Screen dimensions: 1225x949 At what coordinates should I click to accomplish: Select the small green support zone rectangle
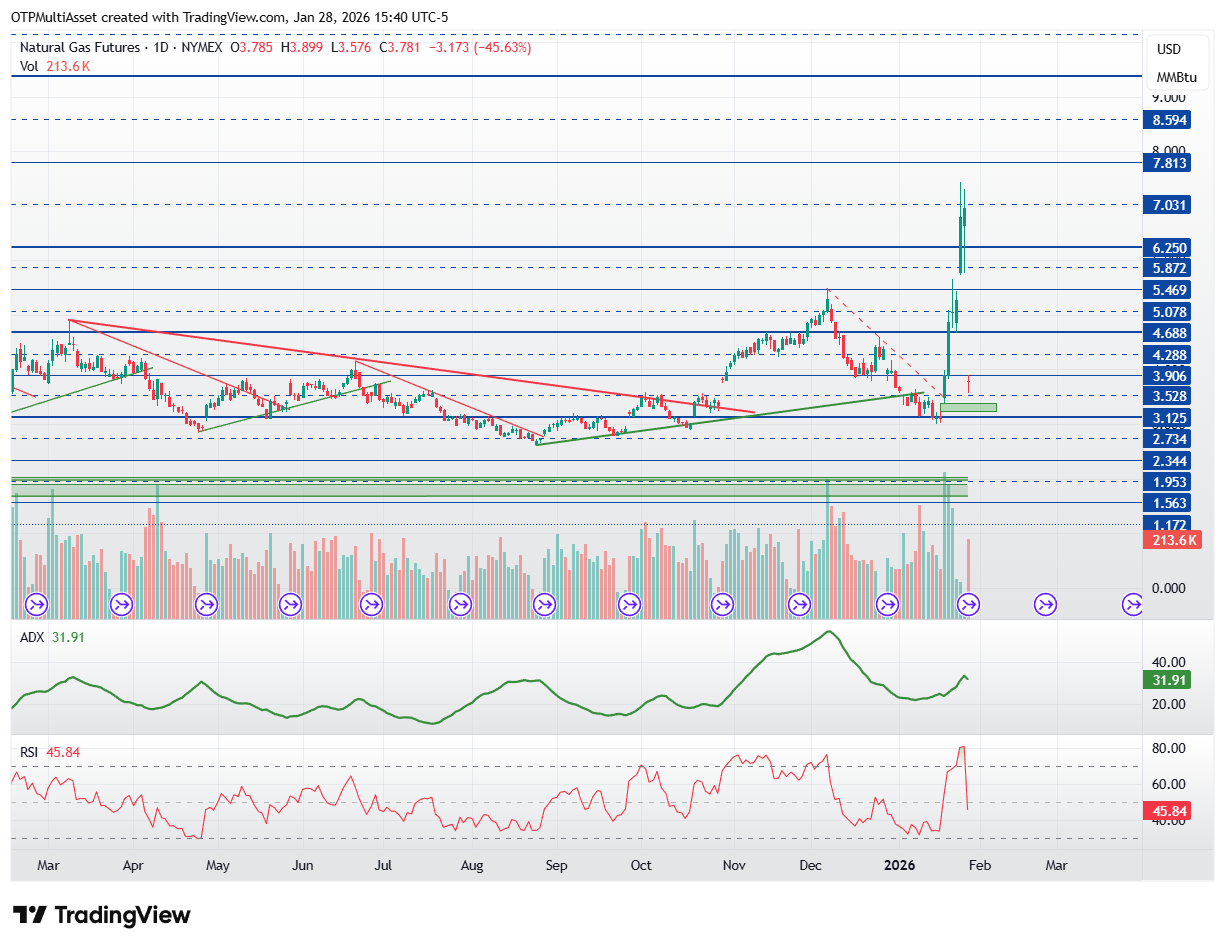tap(968, 407)
